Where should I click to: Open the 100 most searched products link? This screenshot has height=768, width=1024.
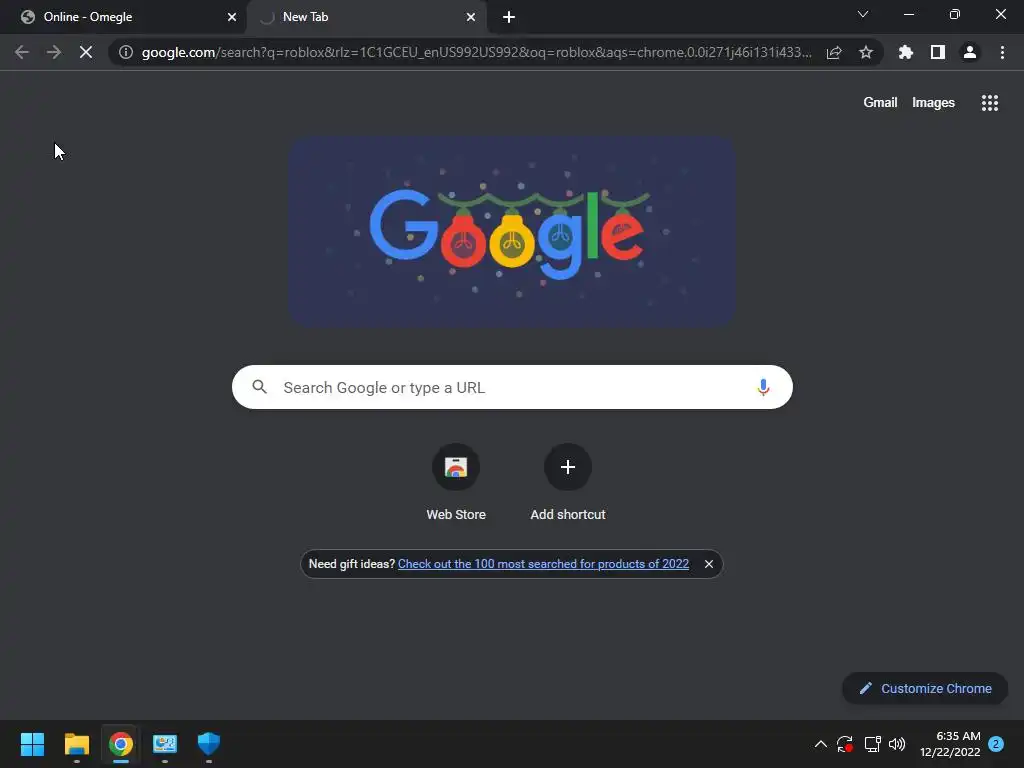[543, 564]
